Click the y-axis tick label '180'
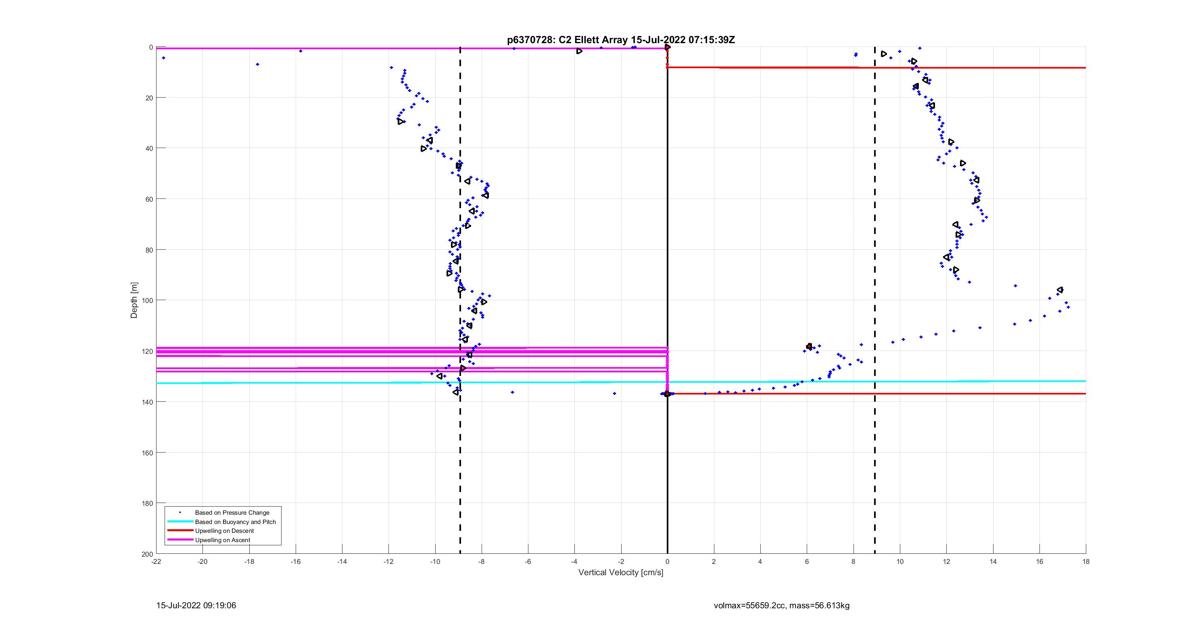The image size is (1200, 622). pyautogui.click(x=147, y=503)
